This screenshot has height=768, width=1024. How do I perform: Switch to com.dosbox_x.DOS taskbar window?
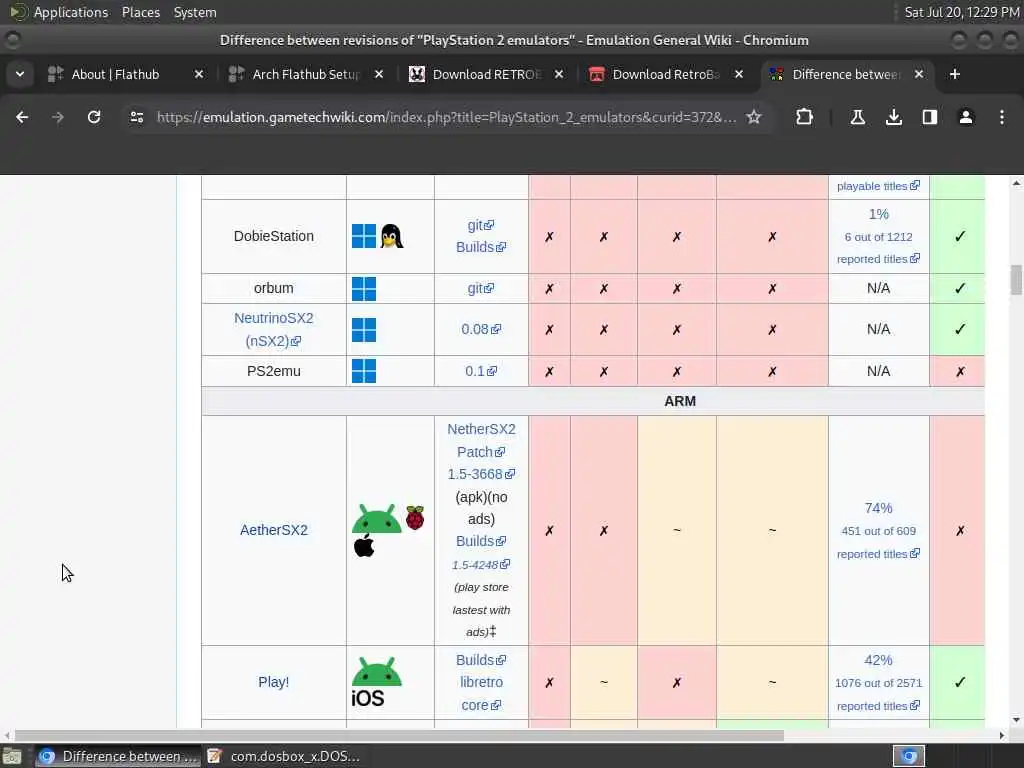click(285, 756)
